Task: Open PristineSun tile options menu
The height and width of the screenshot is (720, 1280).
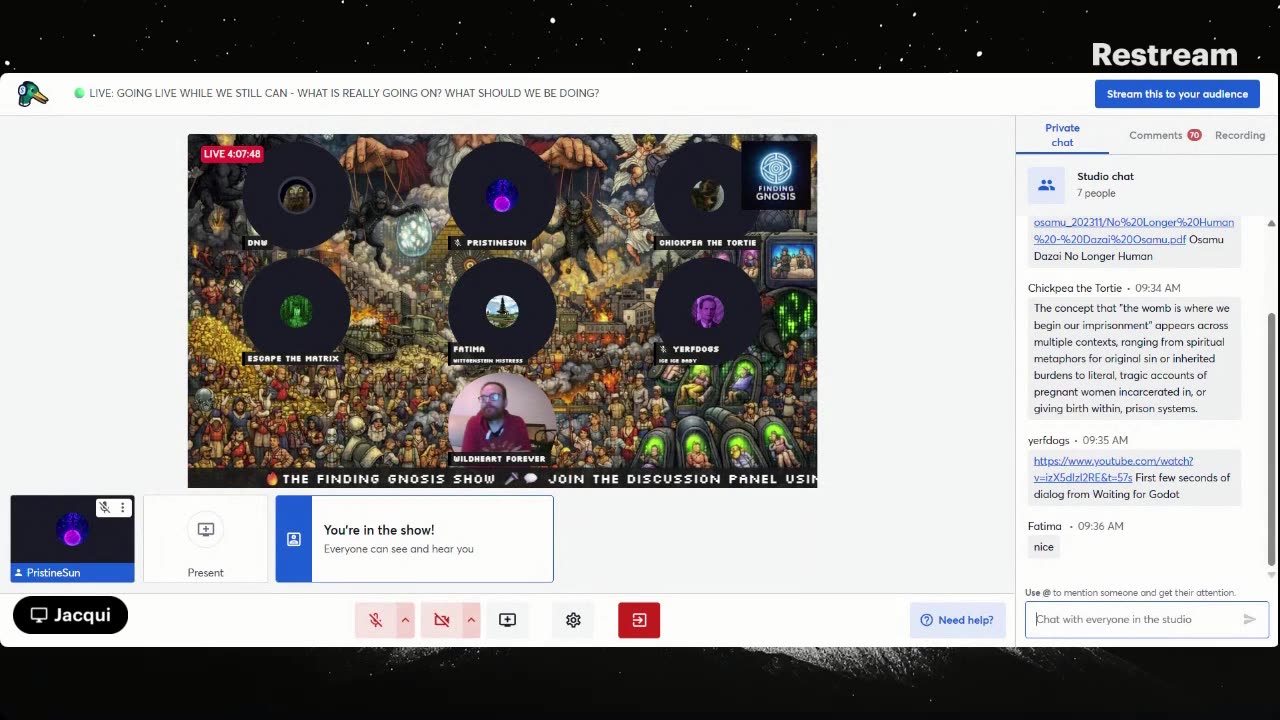Action: tap(123, 508)
